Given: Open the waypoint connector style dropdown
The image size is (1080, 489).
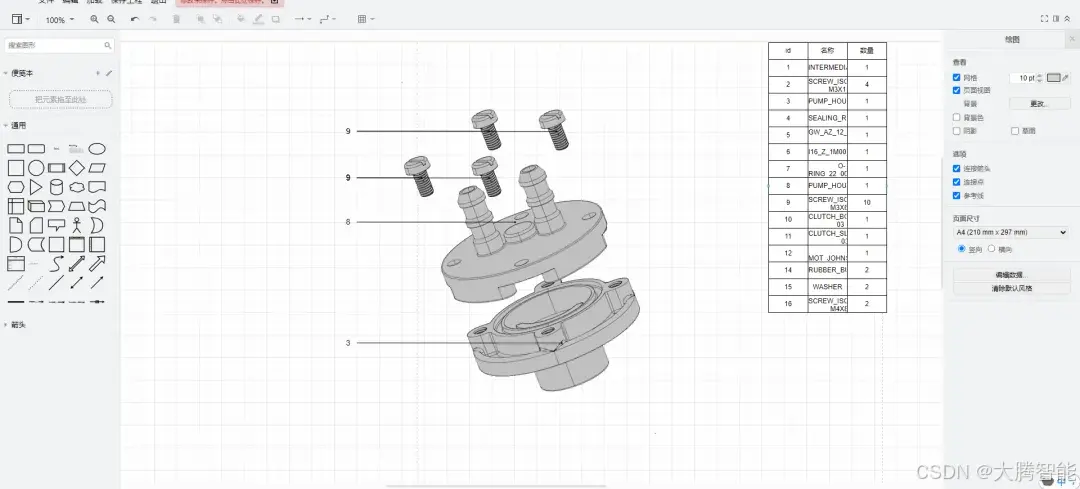Looking at the screenshot, I should pyautogui.click(x=328, y=19).
